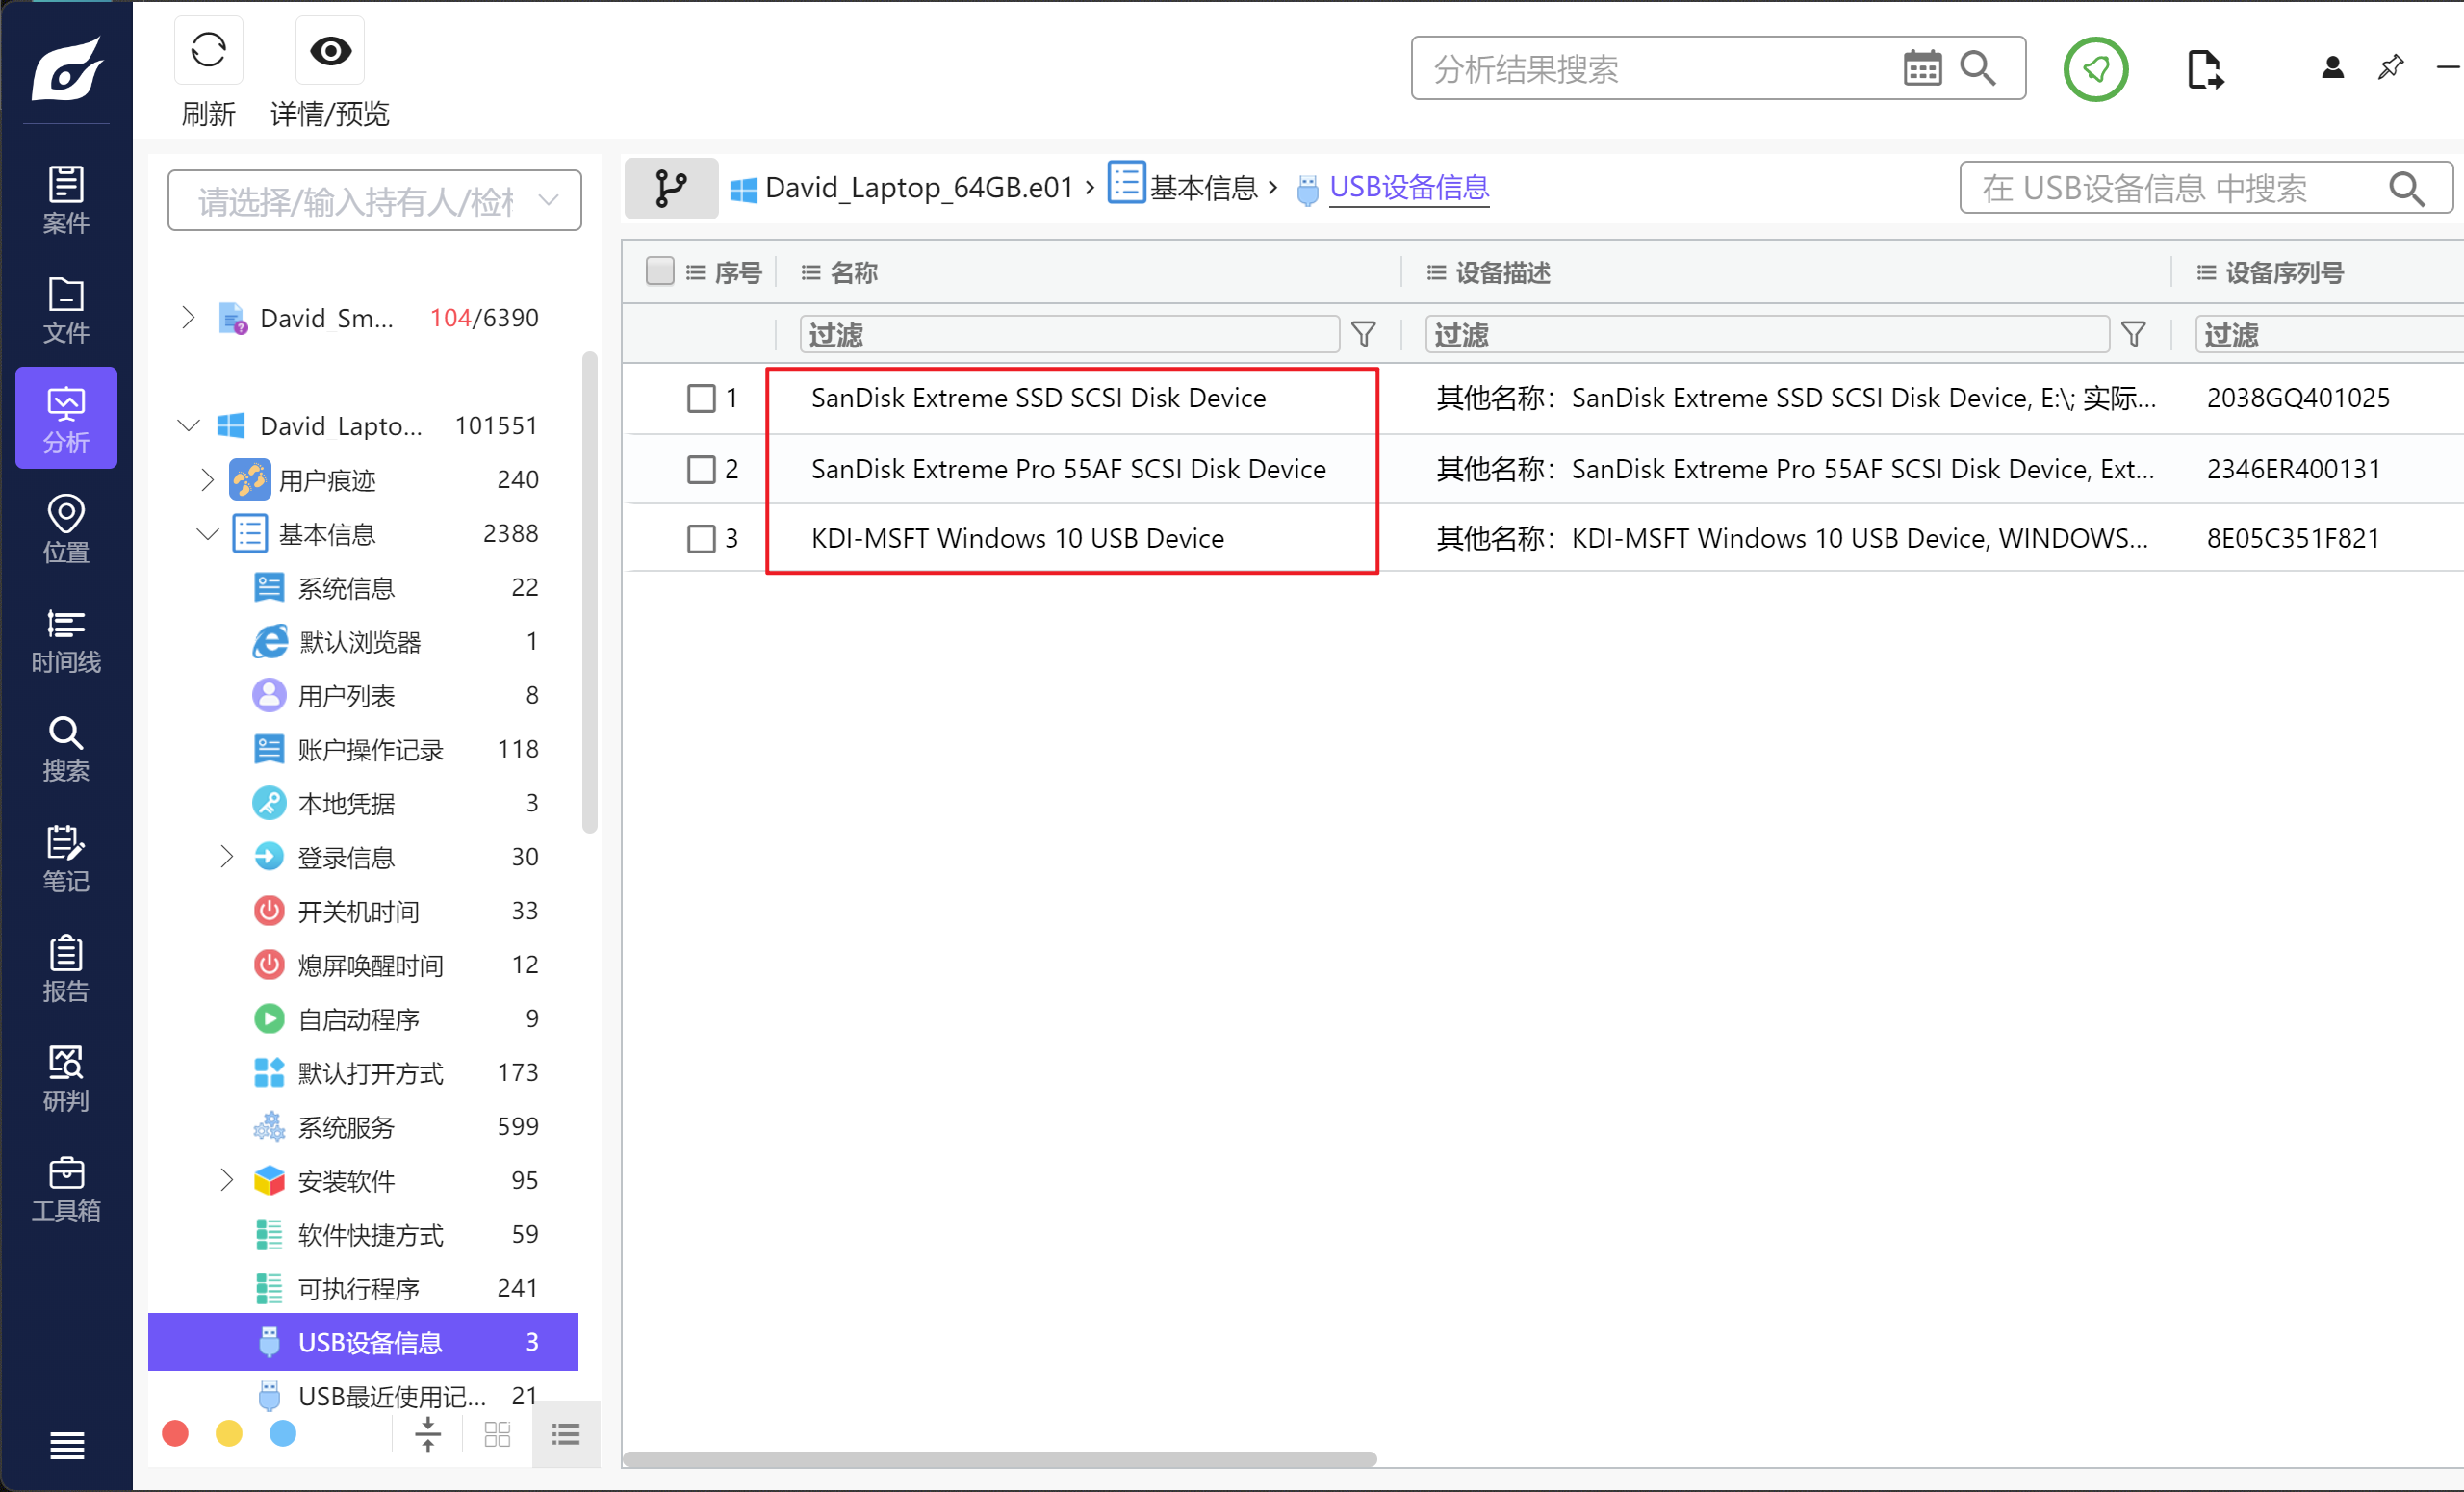Click the red color tag dot
The image size is (2464, 1492).
tap(175, 1434)
